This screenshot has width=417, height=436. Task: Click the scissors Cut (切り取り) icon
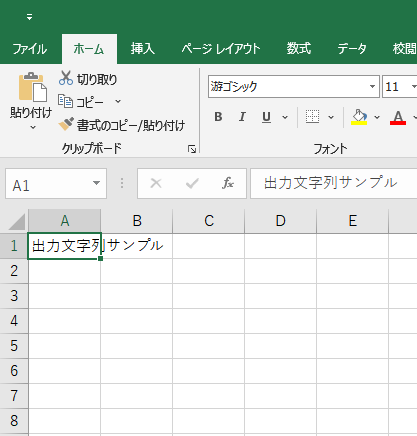(x=66, y=78)
